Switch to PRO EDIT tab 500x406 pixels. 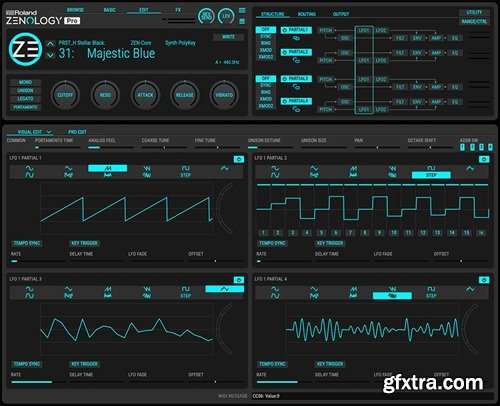click(77, 132)
